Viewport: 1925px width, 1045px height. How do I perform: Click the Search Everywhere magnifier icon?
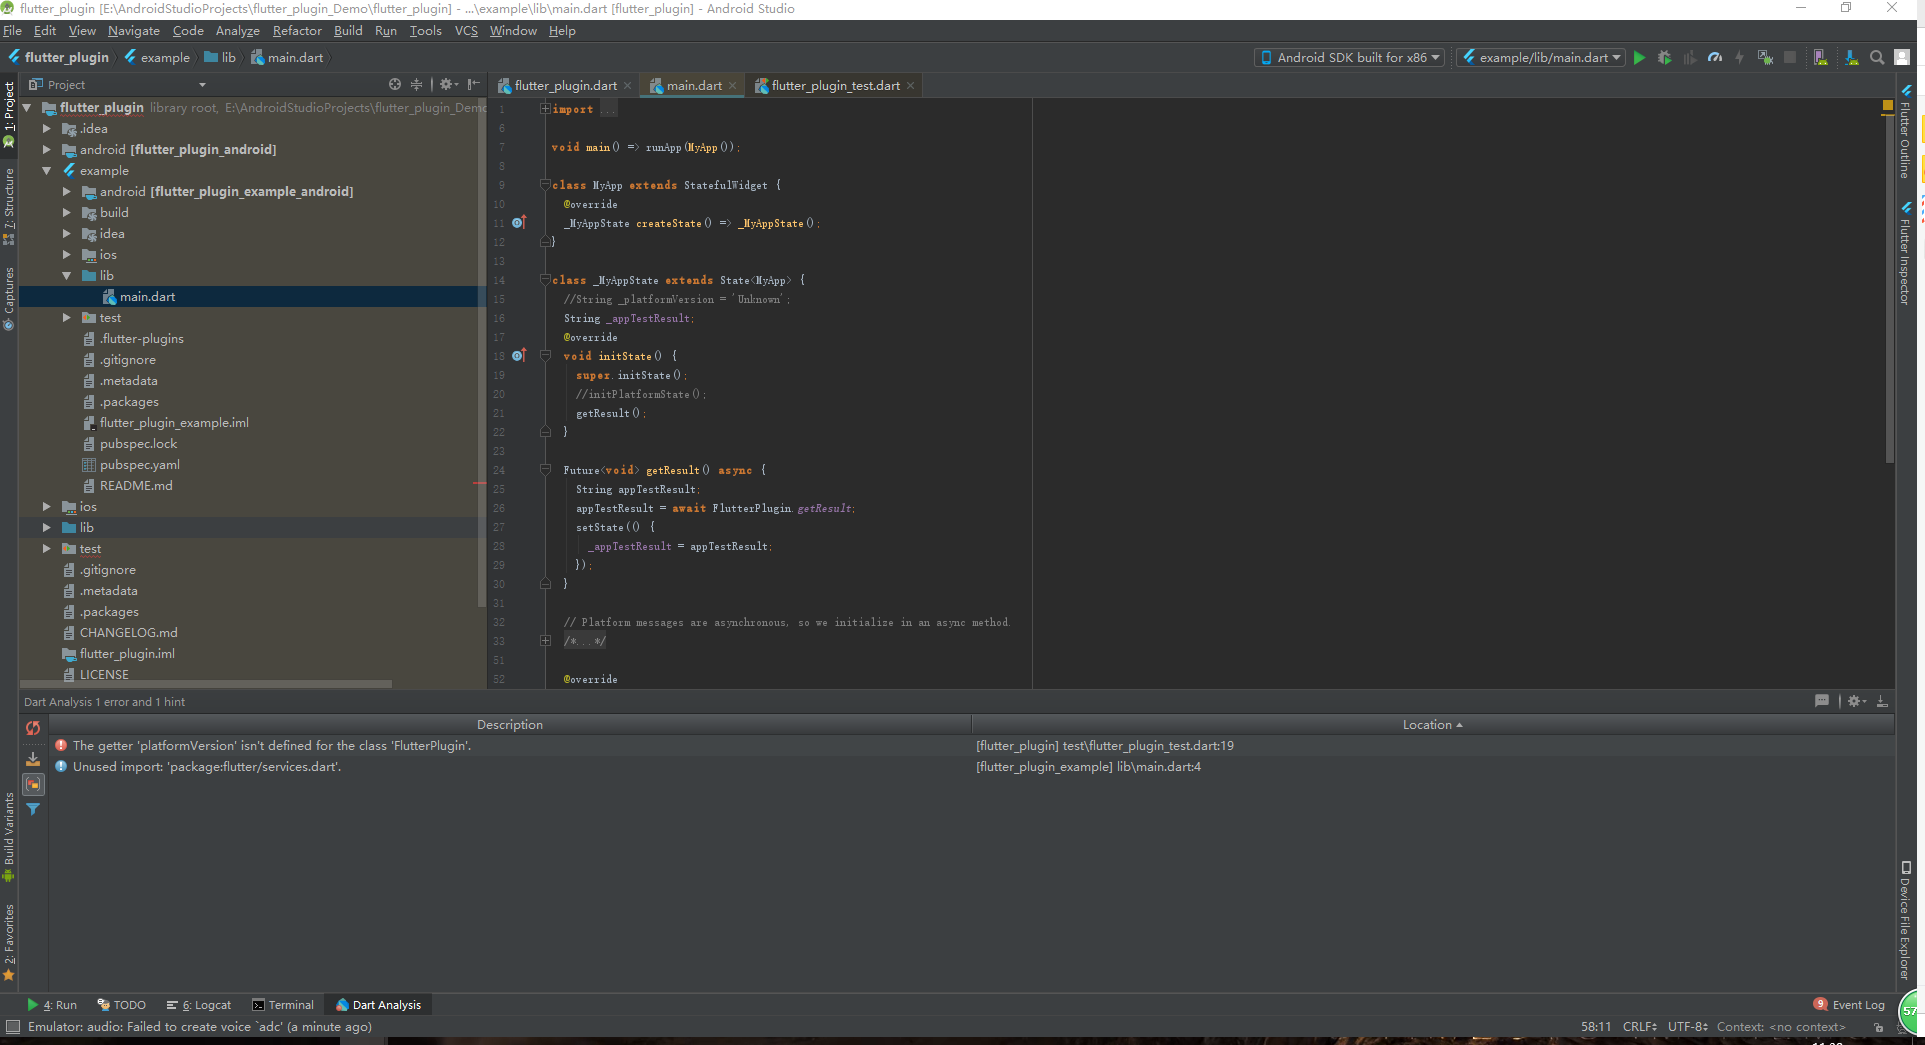(x=1877, y=57)
